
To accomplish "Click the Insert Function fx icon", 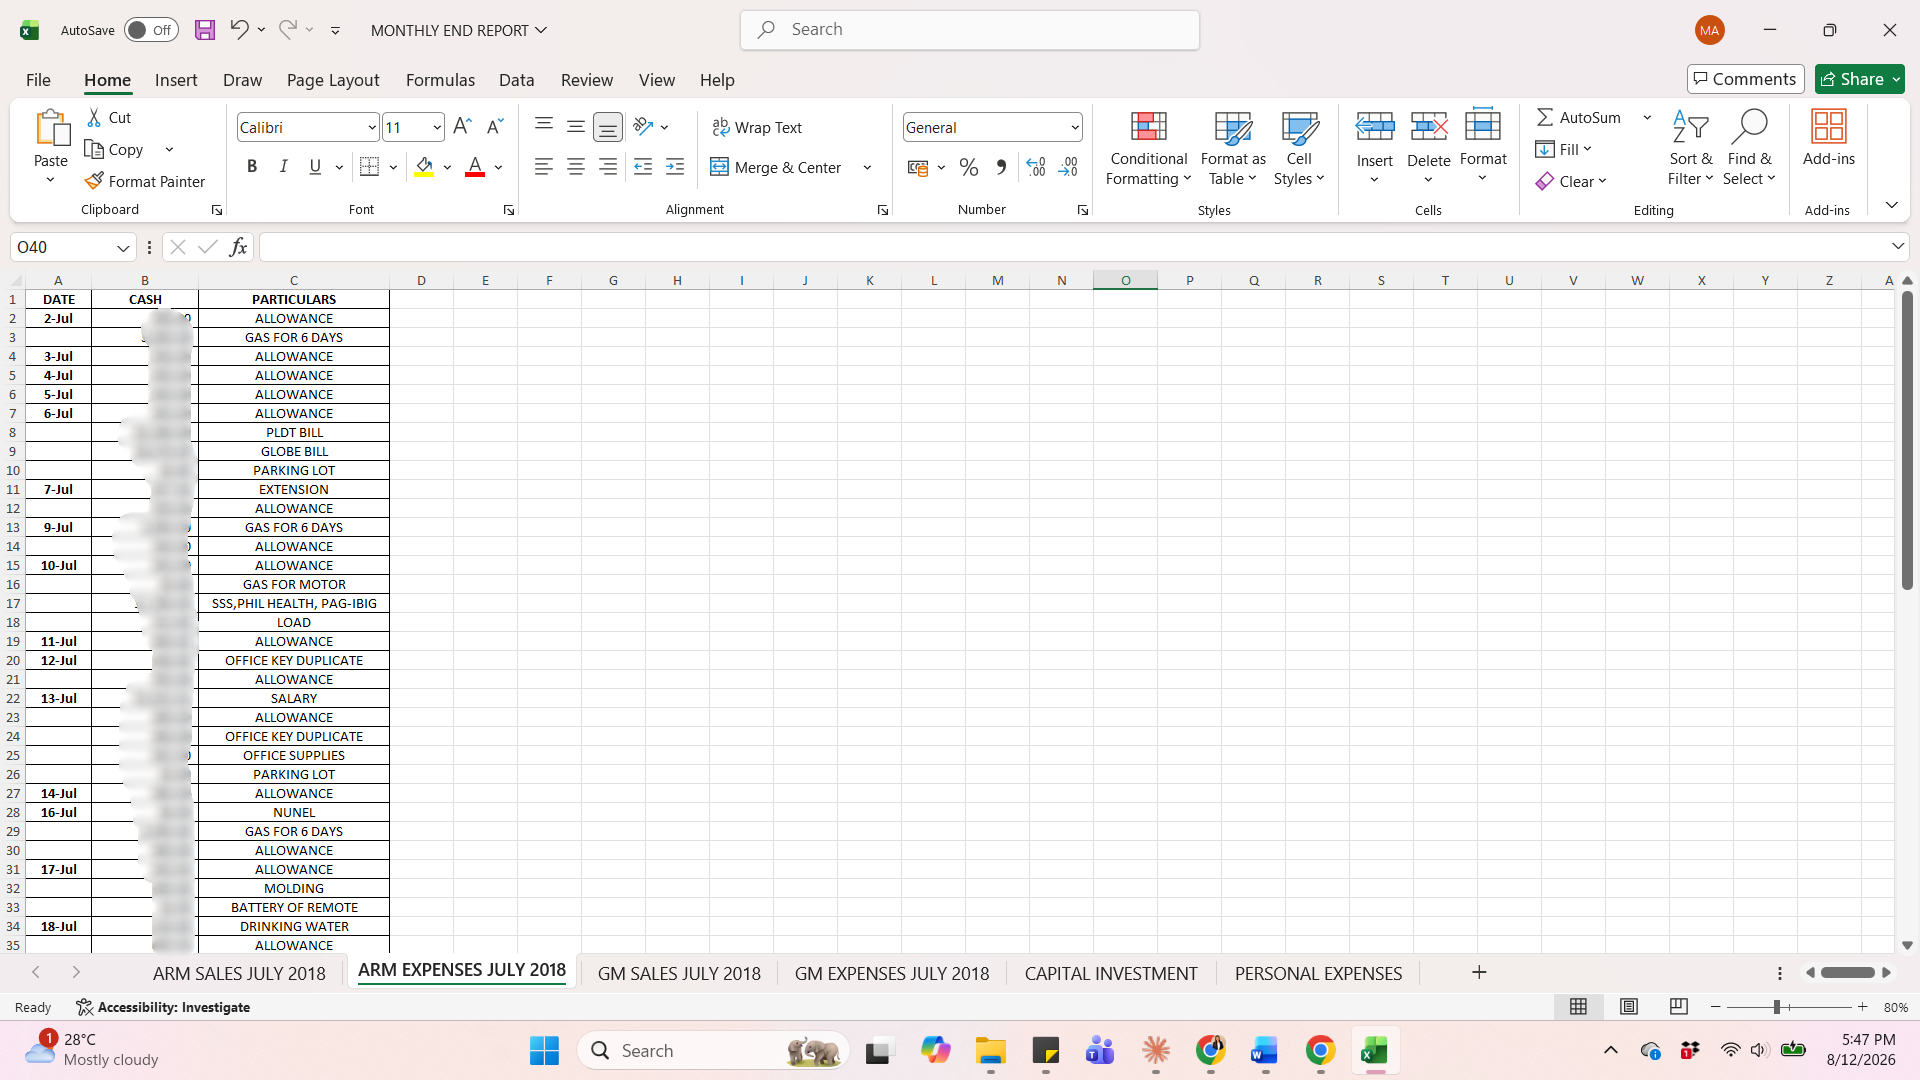I will (238, 247).
